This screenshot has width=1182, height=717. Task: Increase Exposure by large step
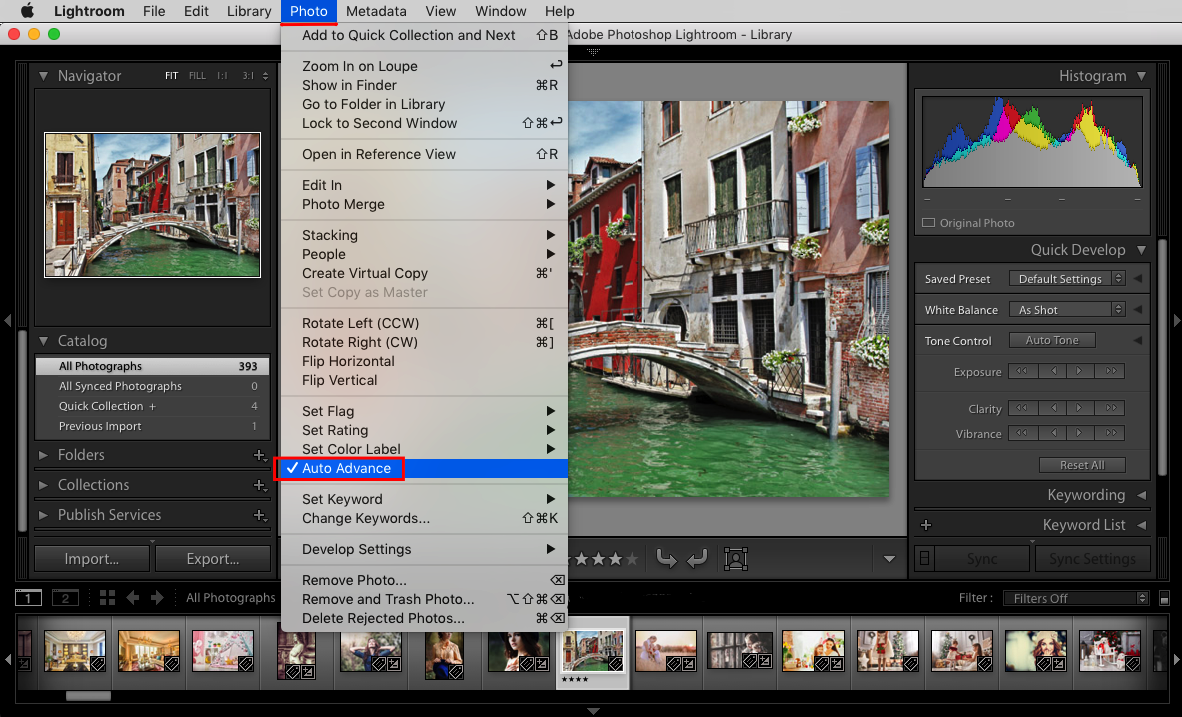1110,371
